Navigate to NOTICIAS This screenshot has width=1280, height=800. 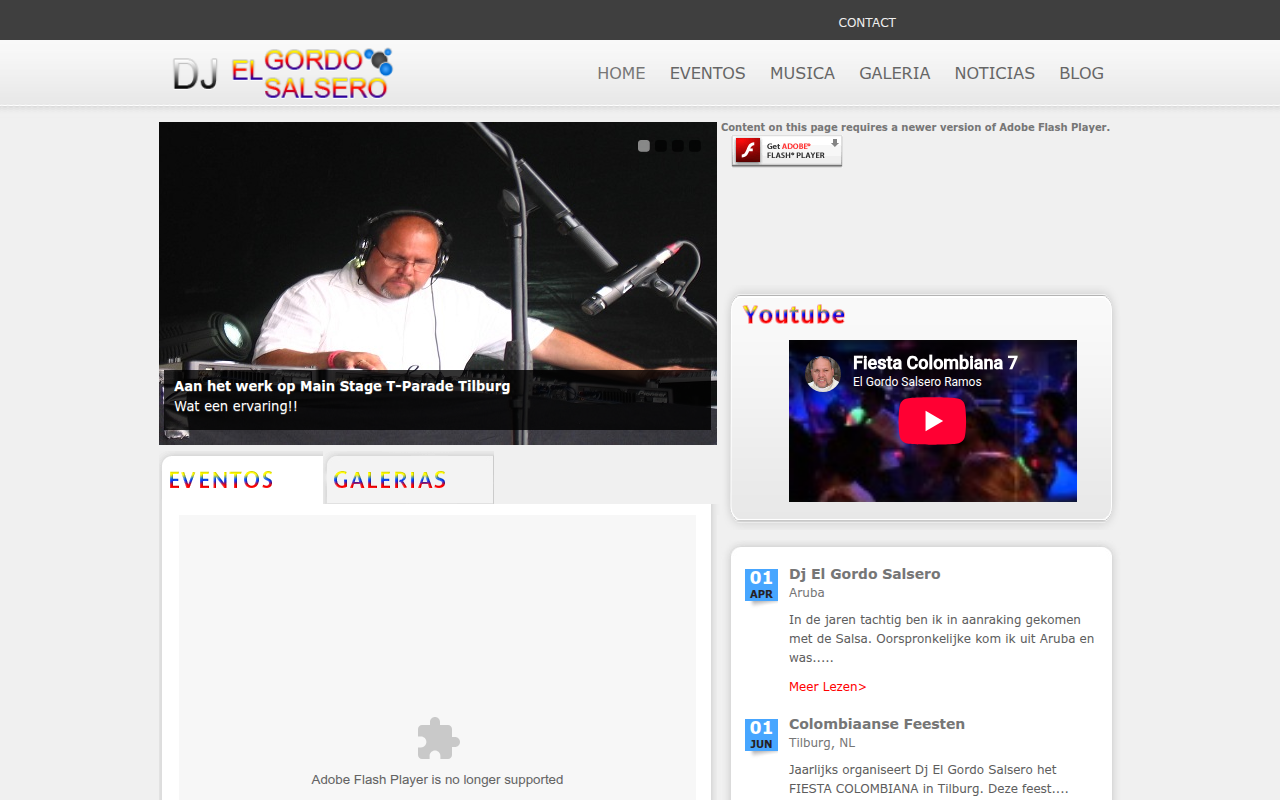point(995,73)
